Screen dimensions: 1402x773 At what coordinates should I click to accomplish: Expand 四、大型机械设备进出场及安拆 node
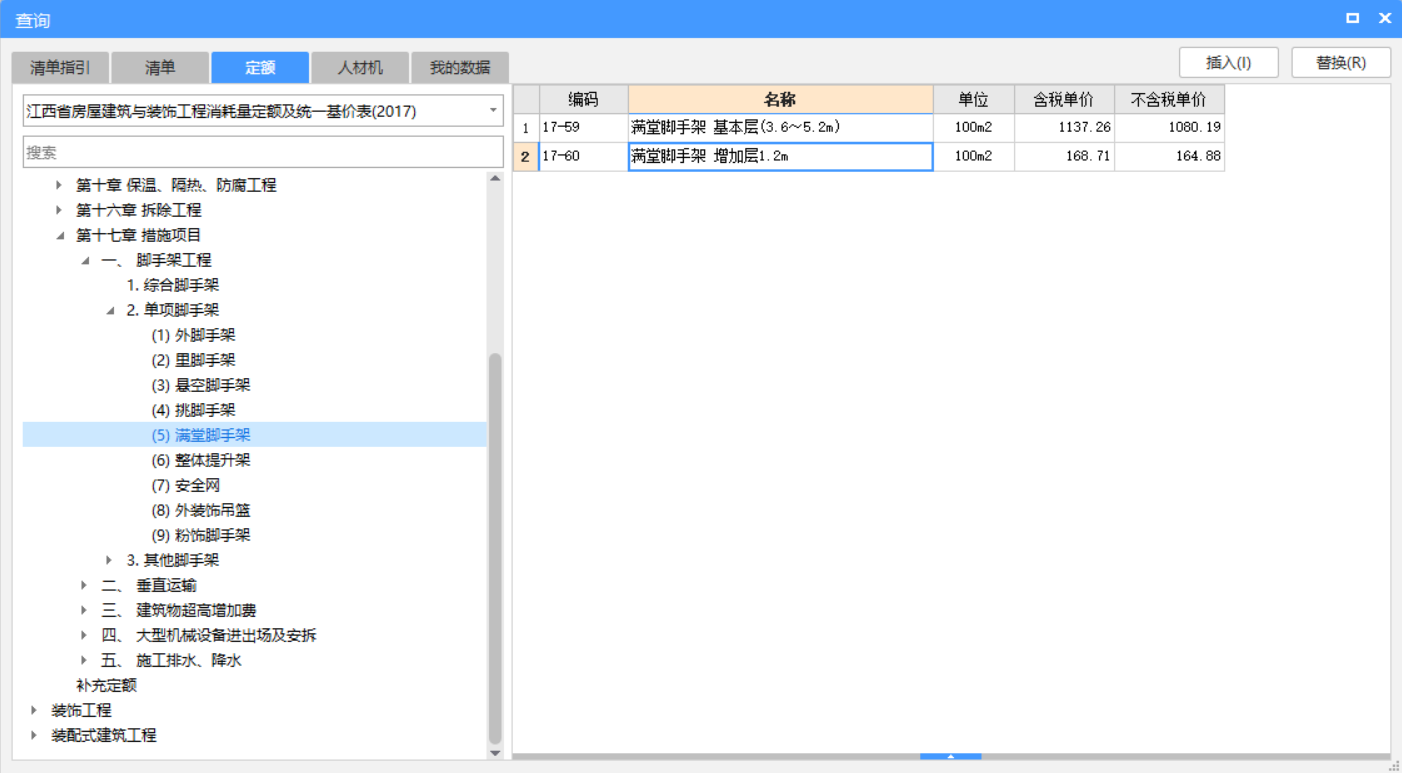tap(84, 635)
